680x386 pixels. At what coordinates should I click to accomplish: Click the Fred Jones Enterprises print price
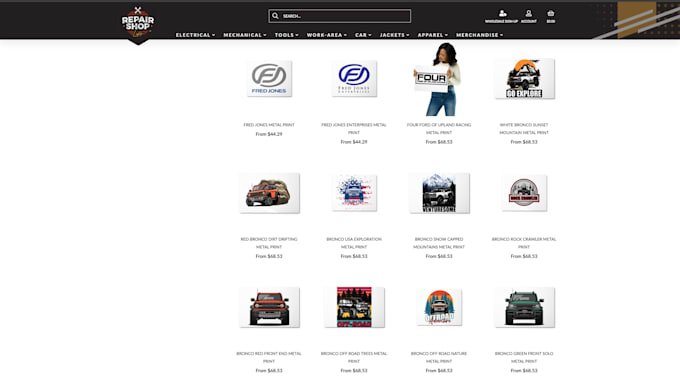coord(354,142)
